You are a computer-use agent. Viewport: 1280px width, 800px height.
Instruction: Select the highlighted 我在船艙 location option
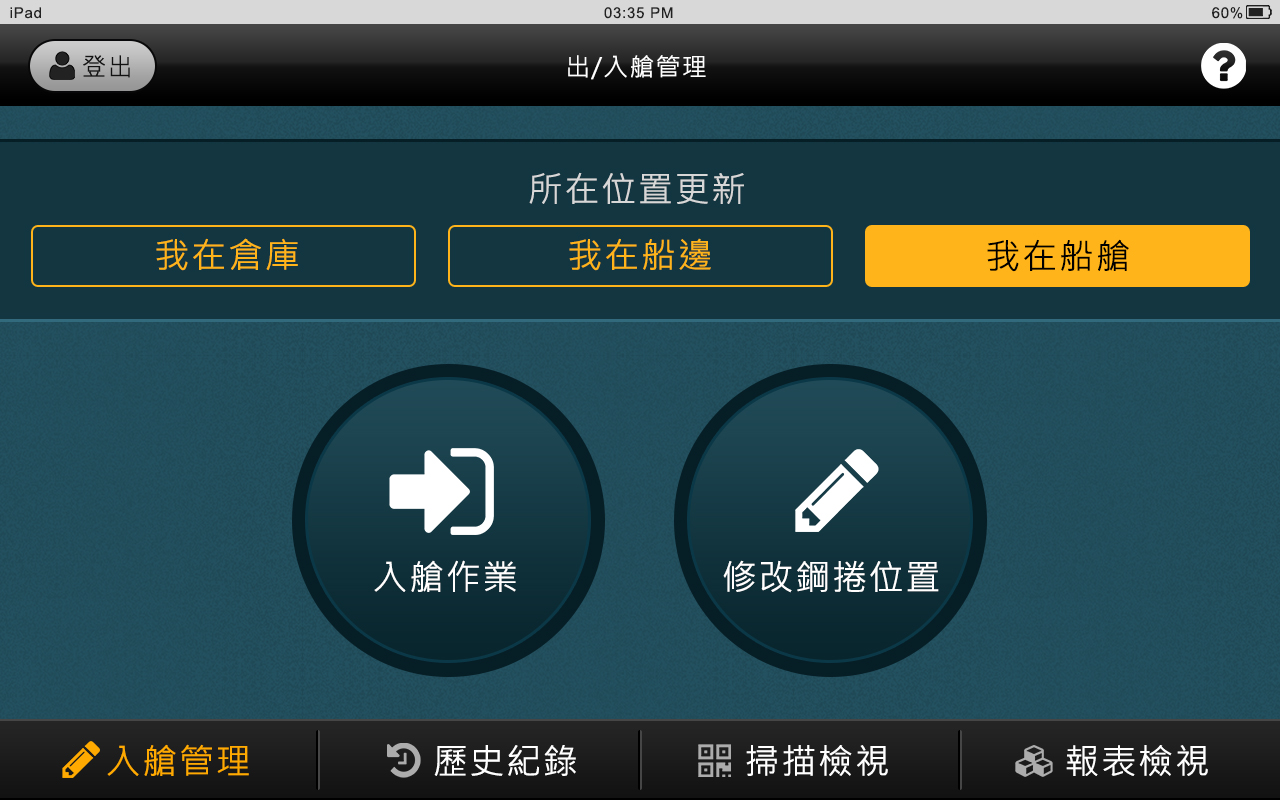(1057, 256)
